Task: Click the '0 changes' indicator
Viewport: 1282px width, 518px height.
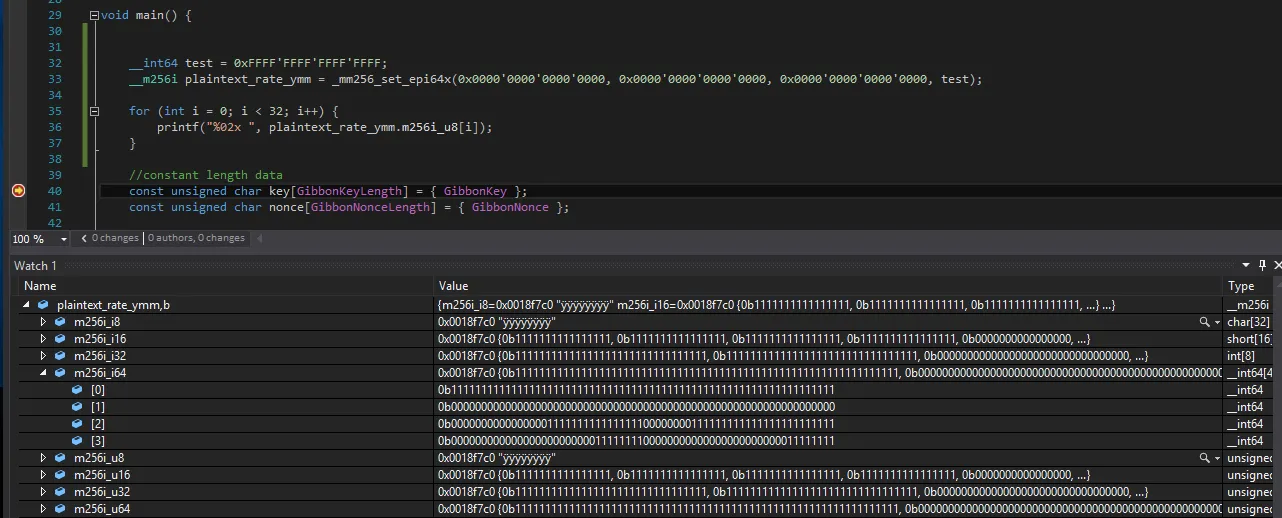Action: tap(115, 238)
